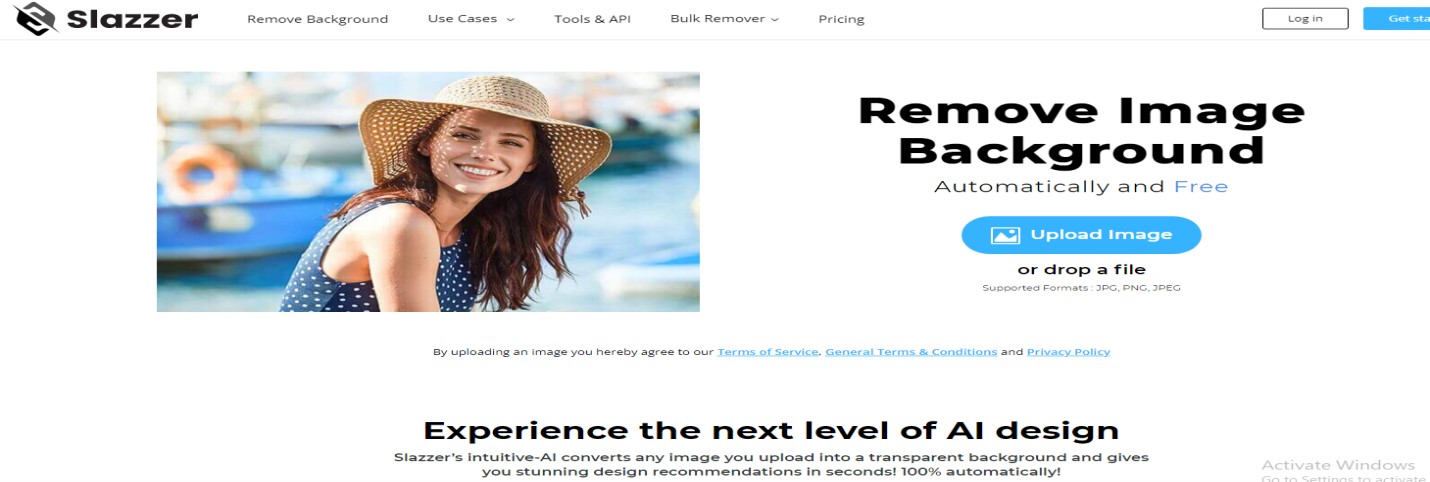Viewport: 1430px width, 482px height.
Task: Open the Tools & API page
Action: 592,19
